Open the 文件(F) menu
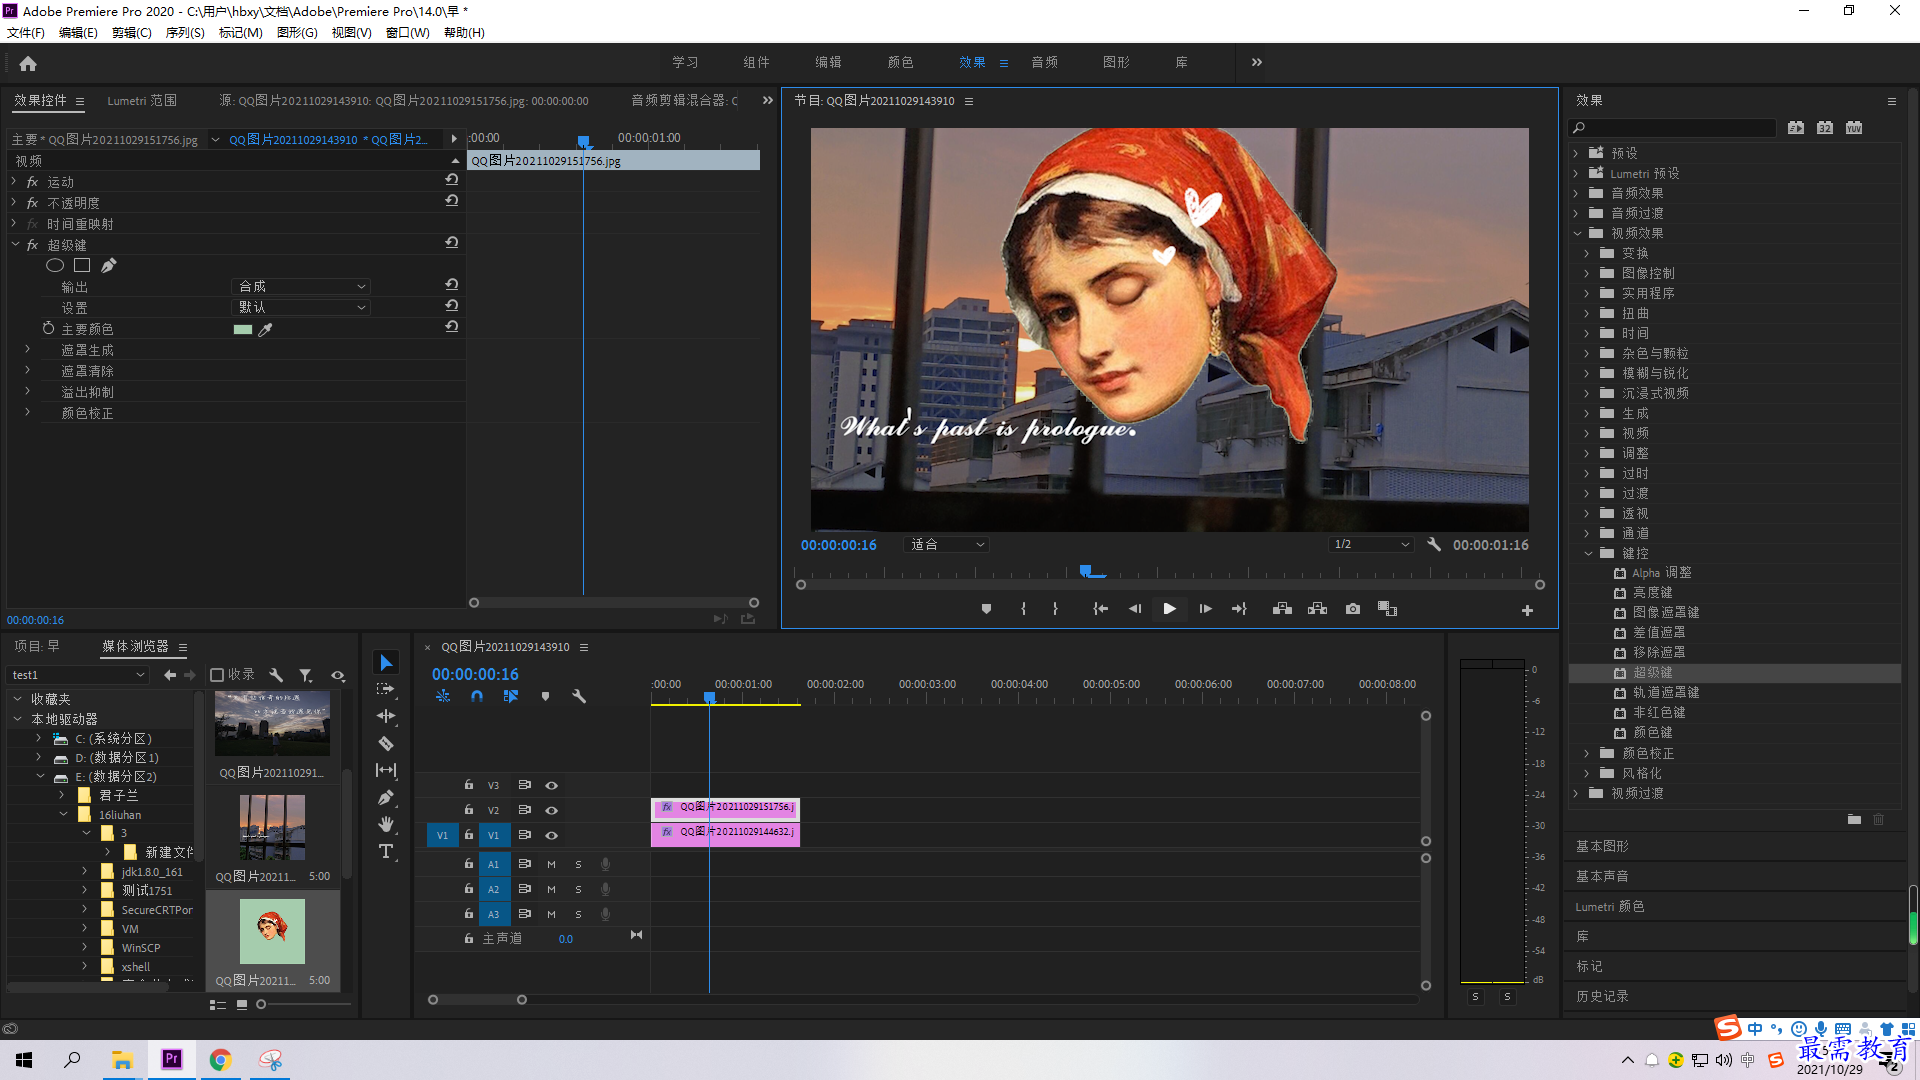 tap(26, 33)
